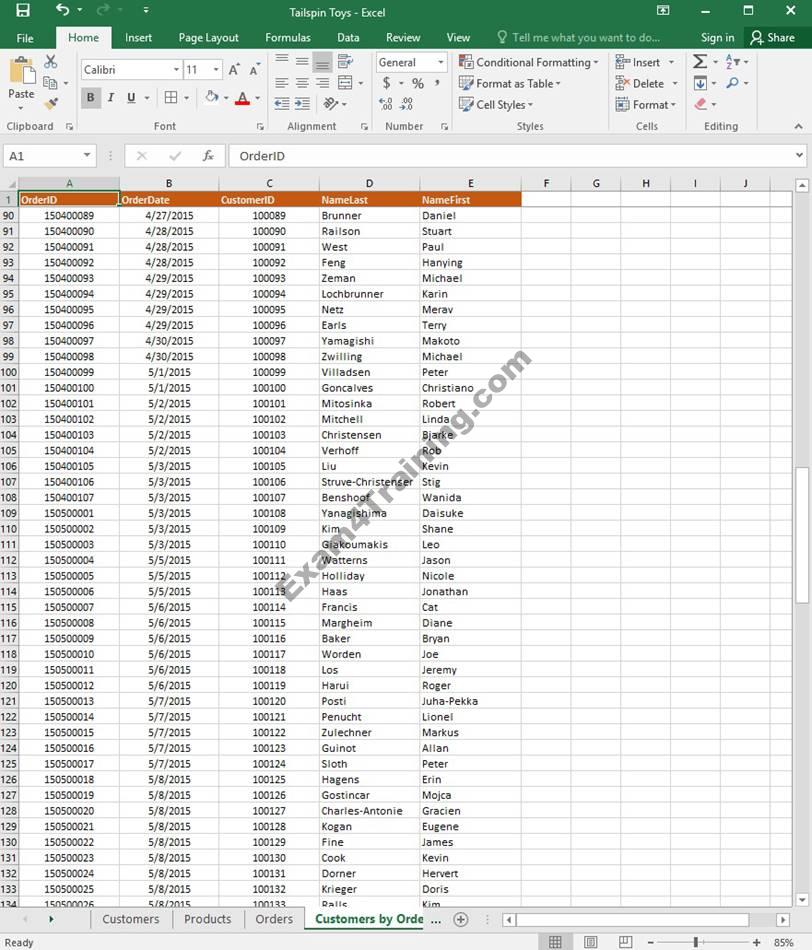Toggle Underline formatting

coord(130,98)
